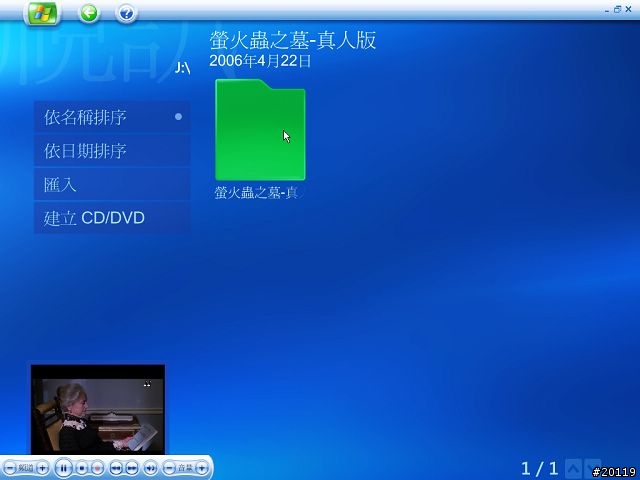The width and height of the screenshot is (640, 480).
Task: Lower volume with the 音量 minus button
Action: (x=169, y=468)
